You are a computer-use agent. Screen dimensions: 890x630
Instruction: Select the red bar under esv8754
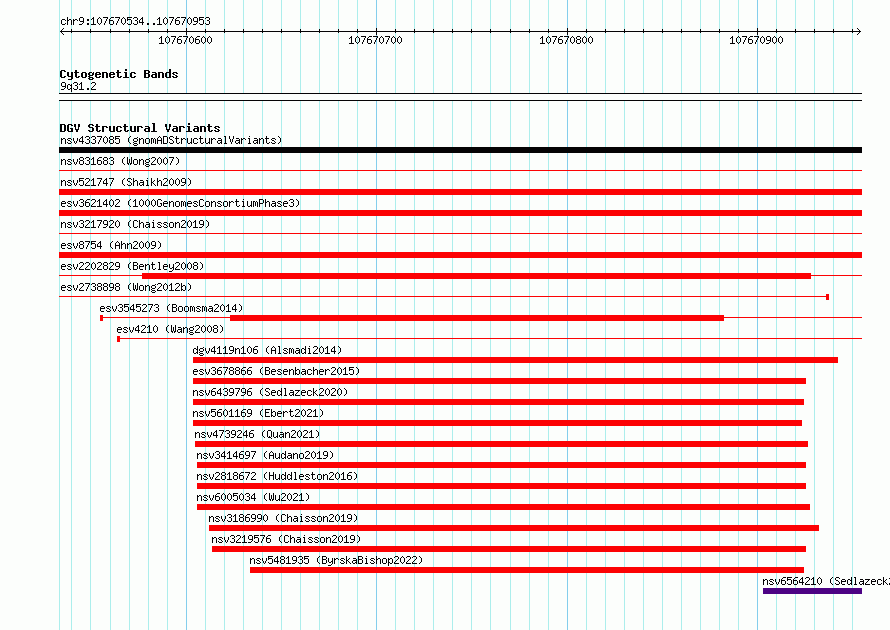coord(460,255)
